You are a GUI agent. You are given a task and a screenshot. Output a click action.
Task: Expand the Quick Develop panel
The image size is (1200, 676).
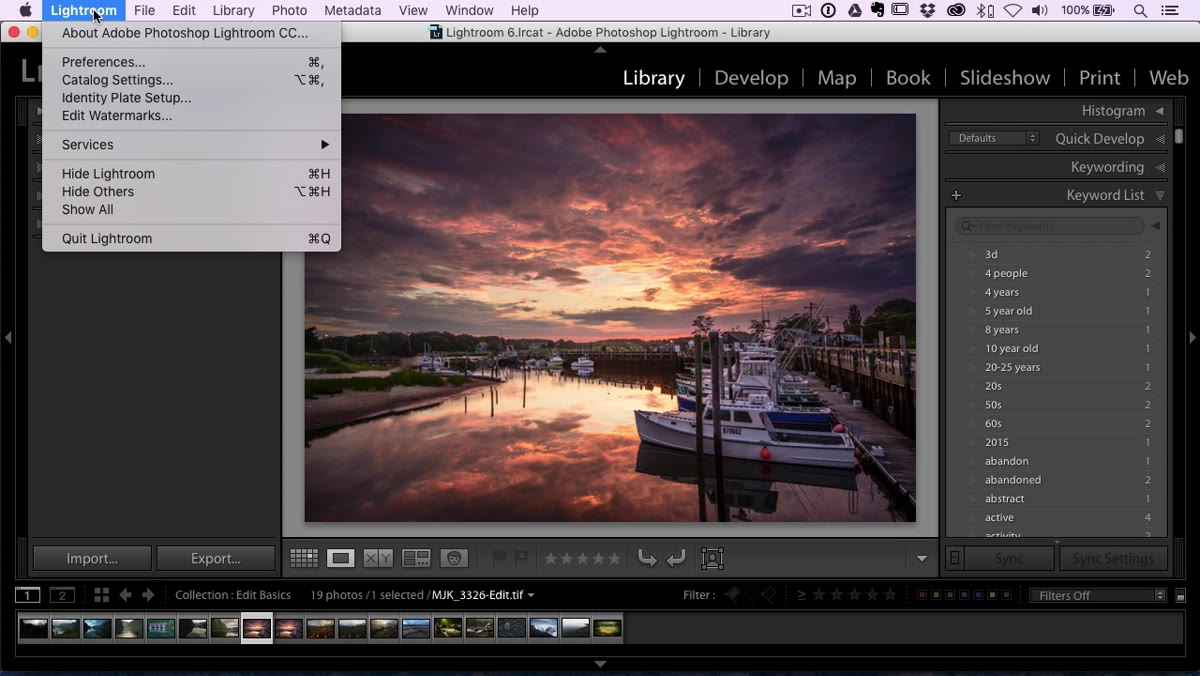coord(1160,139)
